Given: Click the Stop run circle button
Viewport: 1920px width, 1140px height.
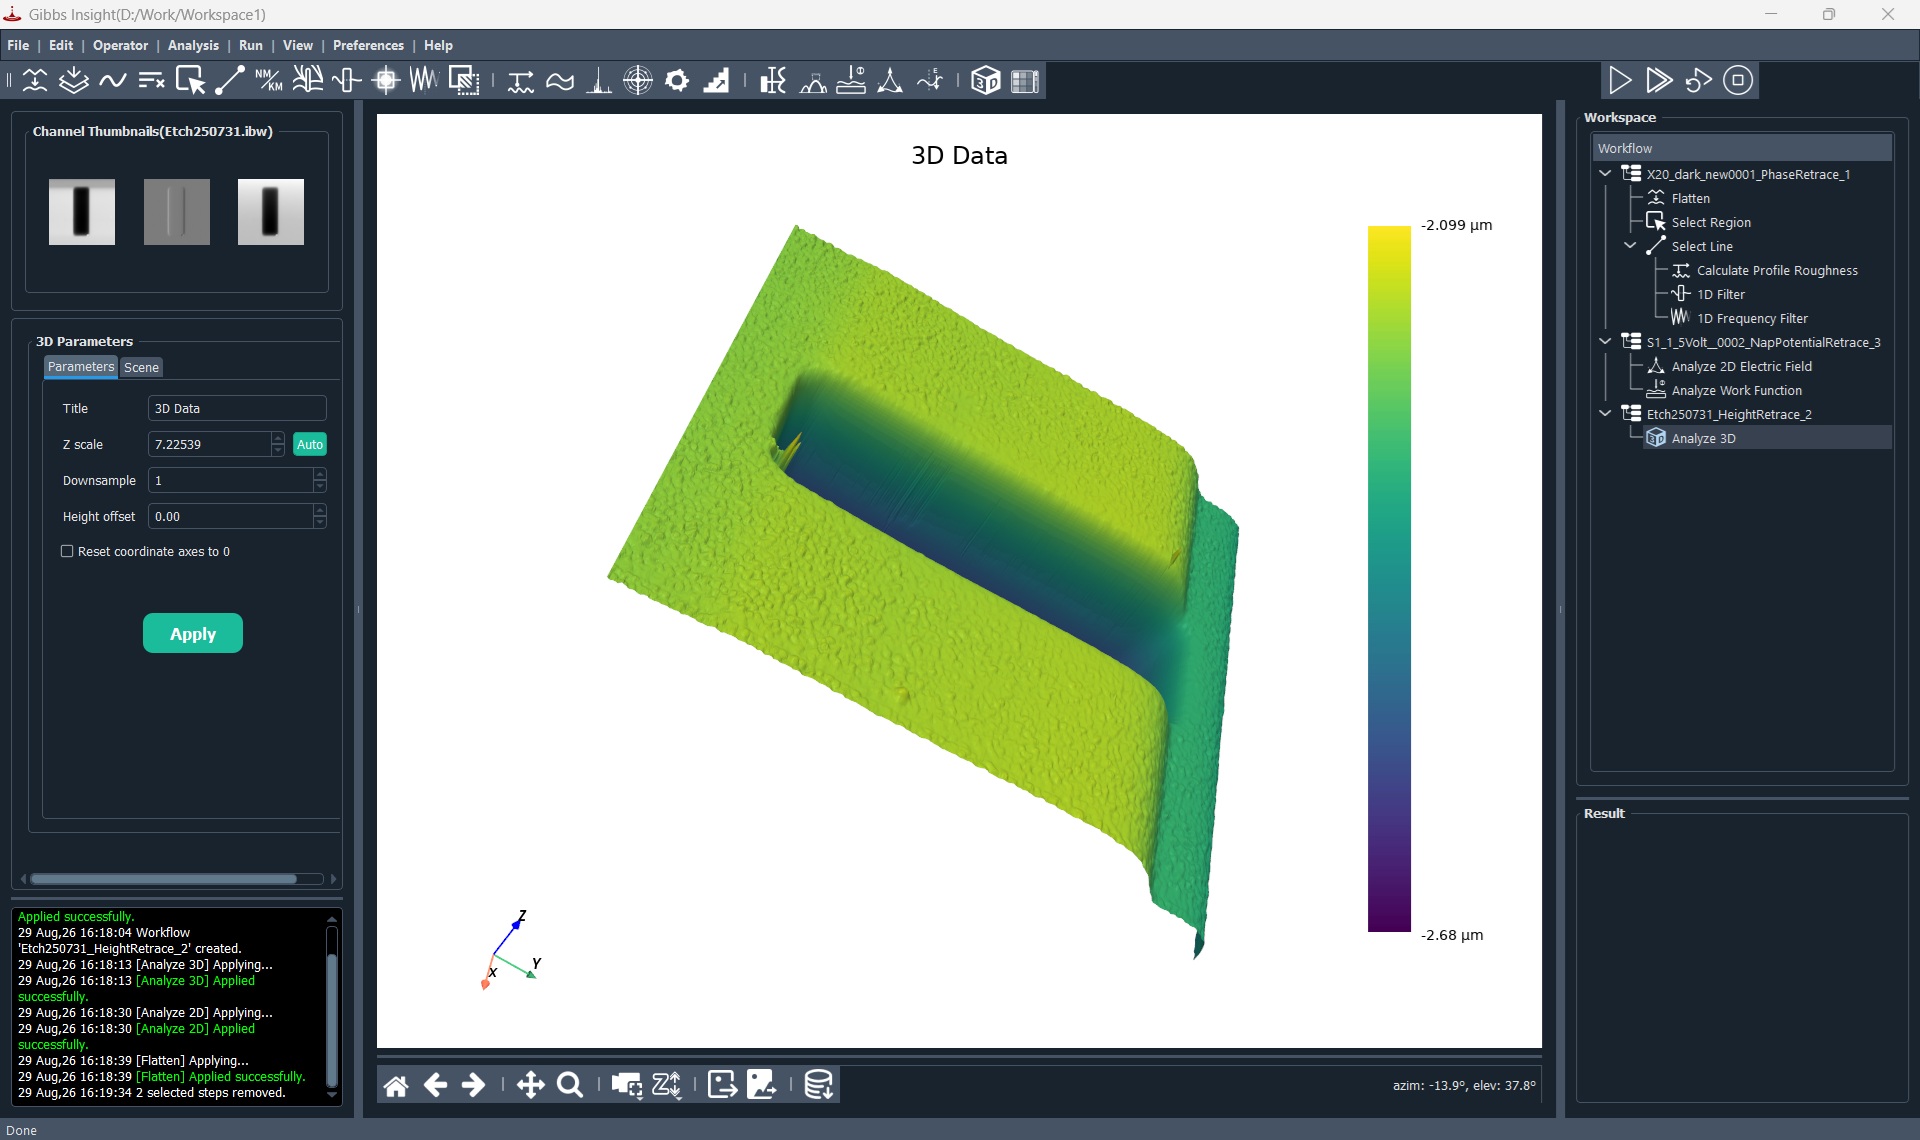Looking at the screenshot, I should pyautogui.click(x=1738, y=80).
